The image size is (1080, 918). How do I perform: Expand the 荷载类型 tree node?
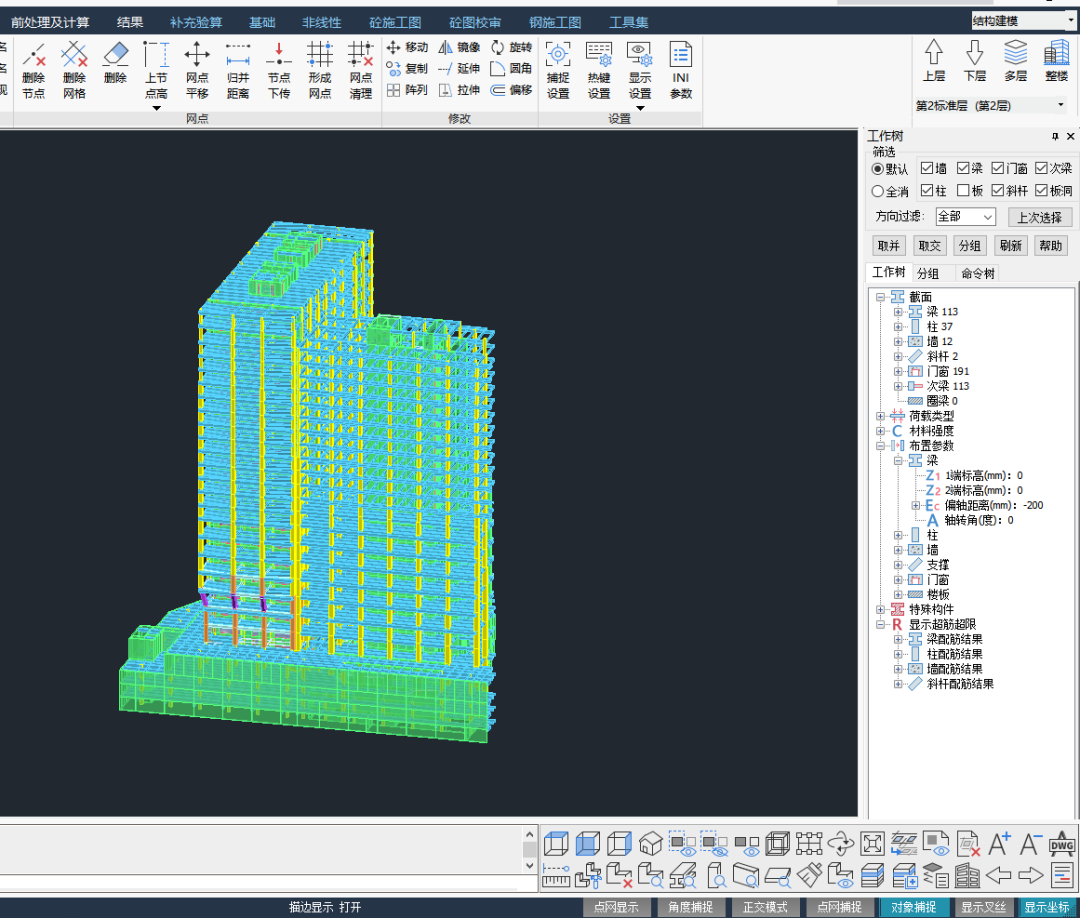(880, 416)
